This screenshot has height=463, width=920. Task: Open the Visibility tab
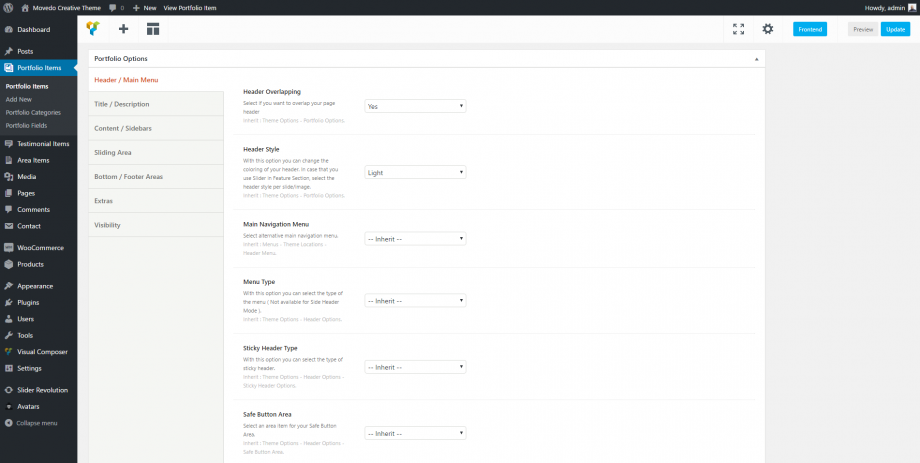pyautogui.click(x=107, y=225)
